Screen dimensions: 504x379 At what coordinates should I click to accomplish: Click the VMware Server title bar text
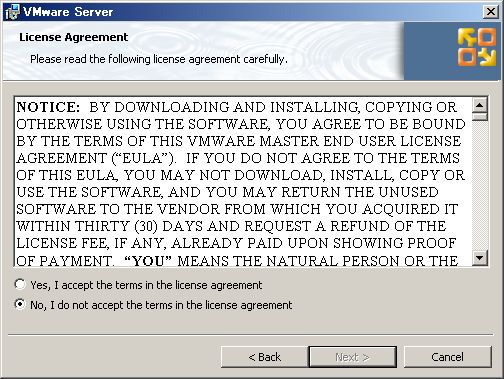click(x=68, y=12)
